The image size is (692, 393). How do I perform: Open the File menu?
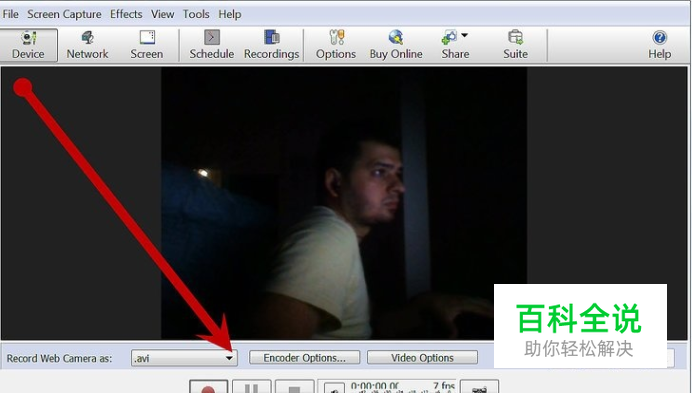11,14
